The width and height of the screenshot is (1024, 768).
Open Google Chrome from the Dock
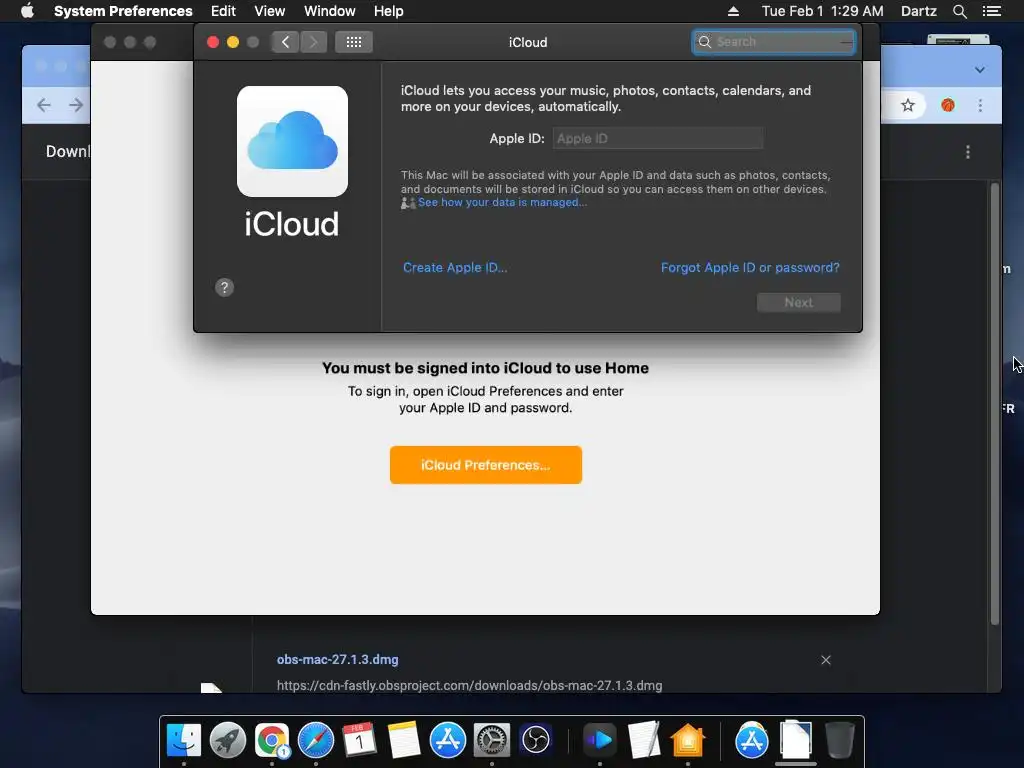(272, 740)
